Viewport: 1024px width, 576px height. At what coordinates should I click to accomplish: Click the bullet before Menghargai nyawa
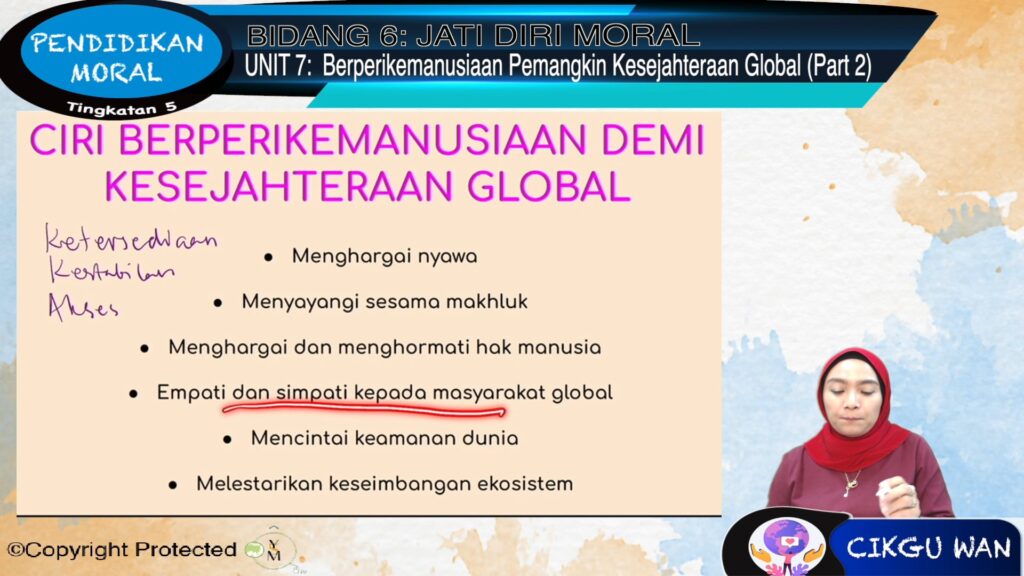tap(268, 258)
